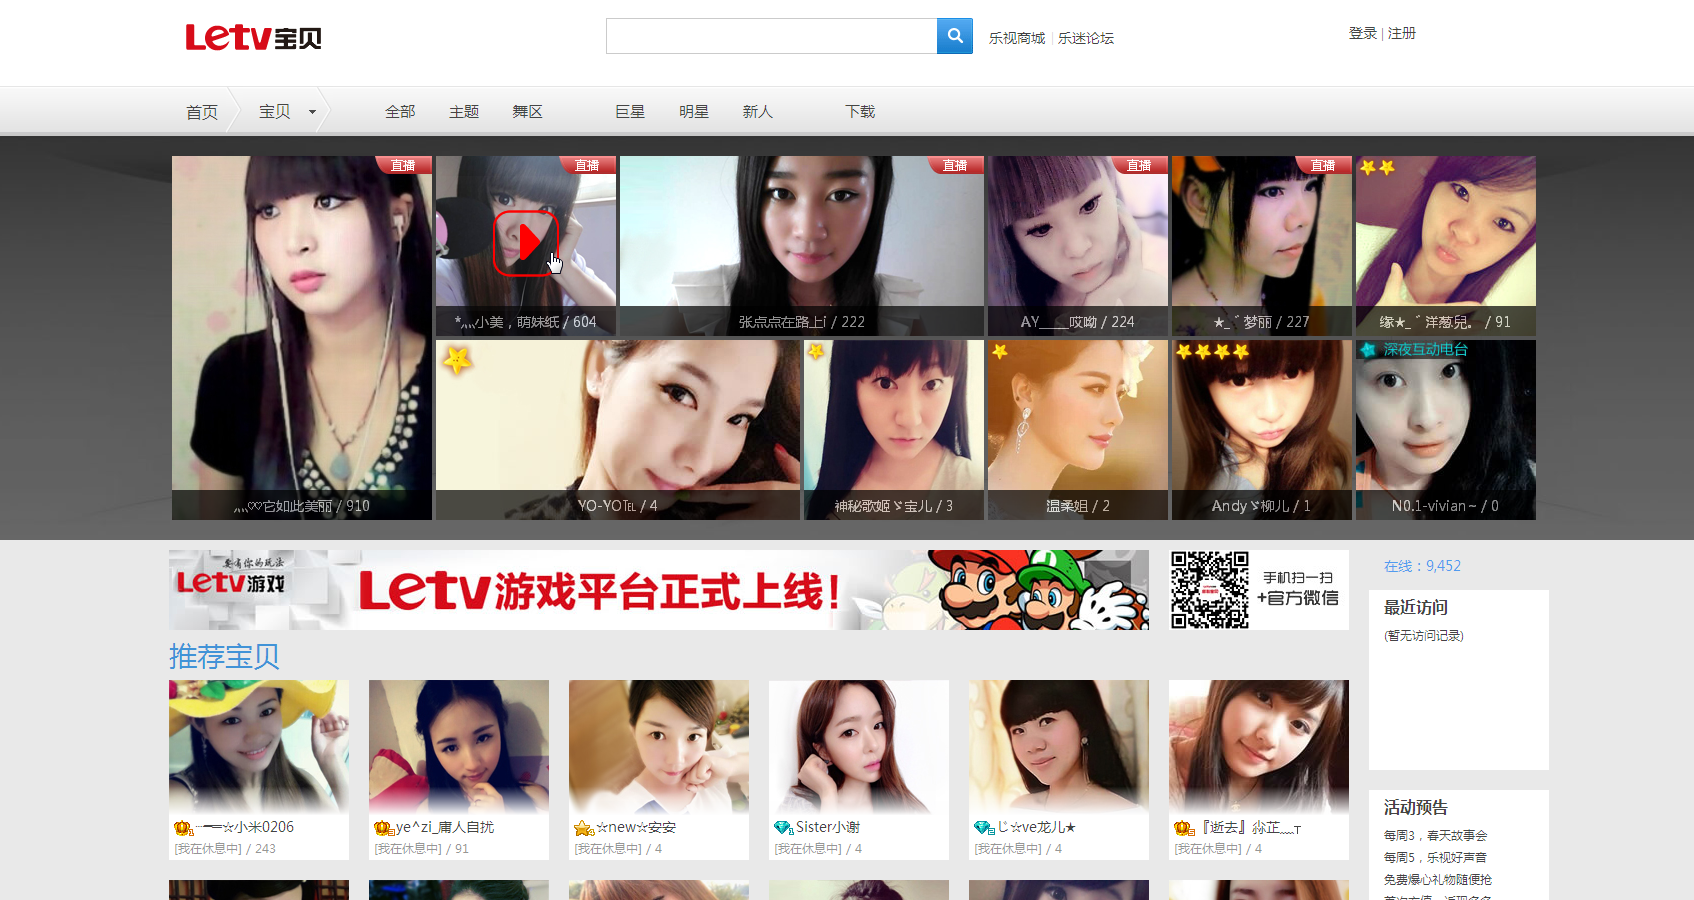Visit the 乐视商城 link
The image size is (1694, 900).
pyautogui.click(x=1017, y=38)
